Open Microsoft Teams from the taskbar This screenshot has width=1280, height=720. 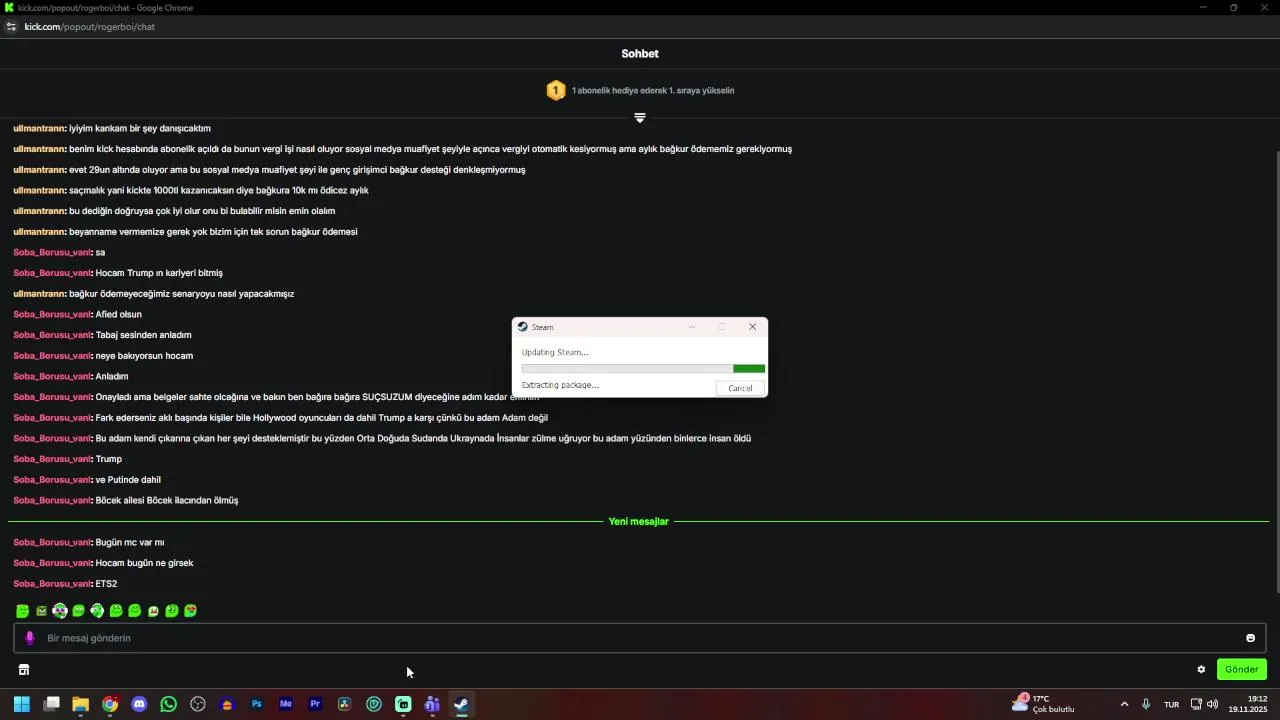pyautogui.click(x=432, y=704)
